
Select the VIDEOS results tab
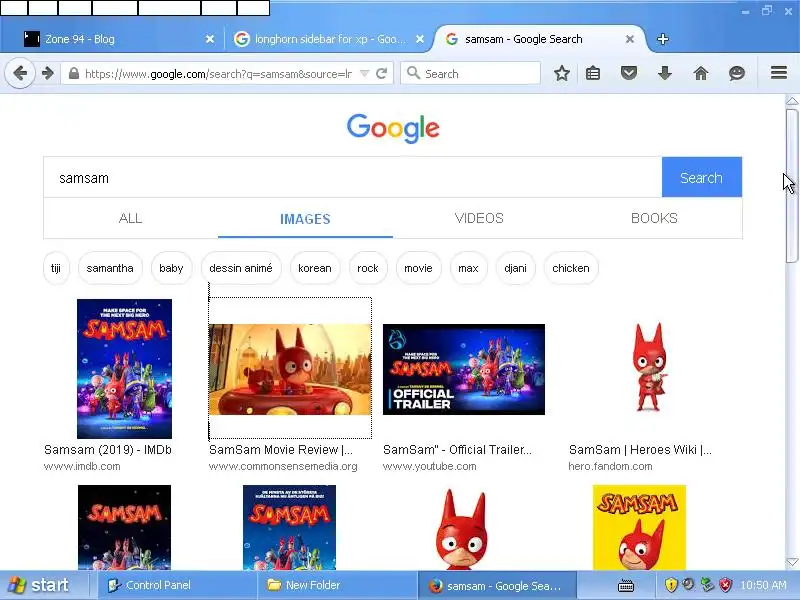pyautogui.click(x=479, y=218)
